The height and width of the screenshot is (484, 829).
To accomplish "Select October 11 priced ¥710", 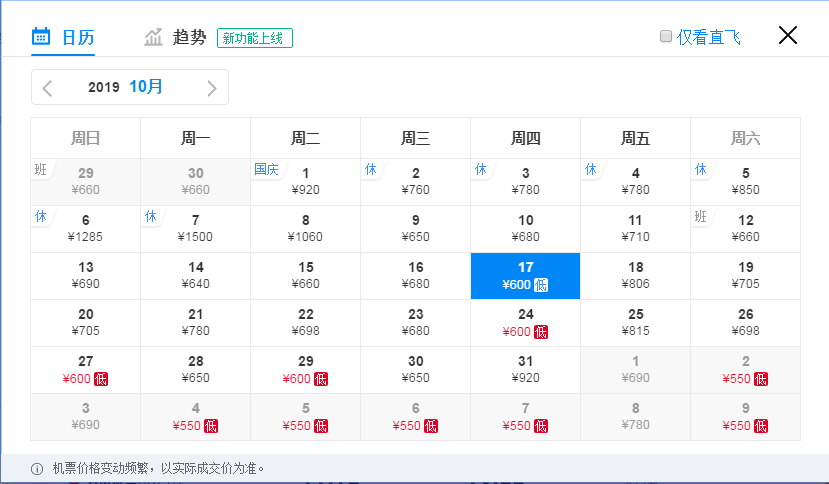I will (635, 229).
